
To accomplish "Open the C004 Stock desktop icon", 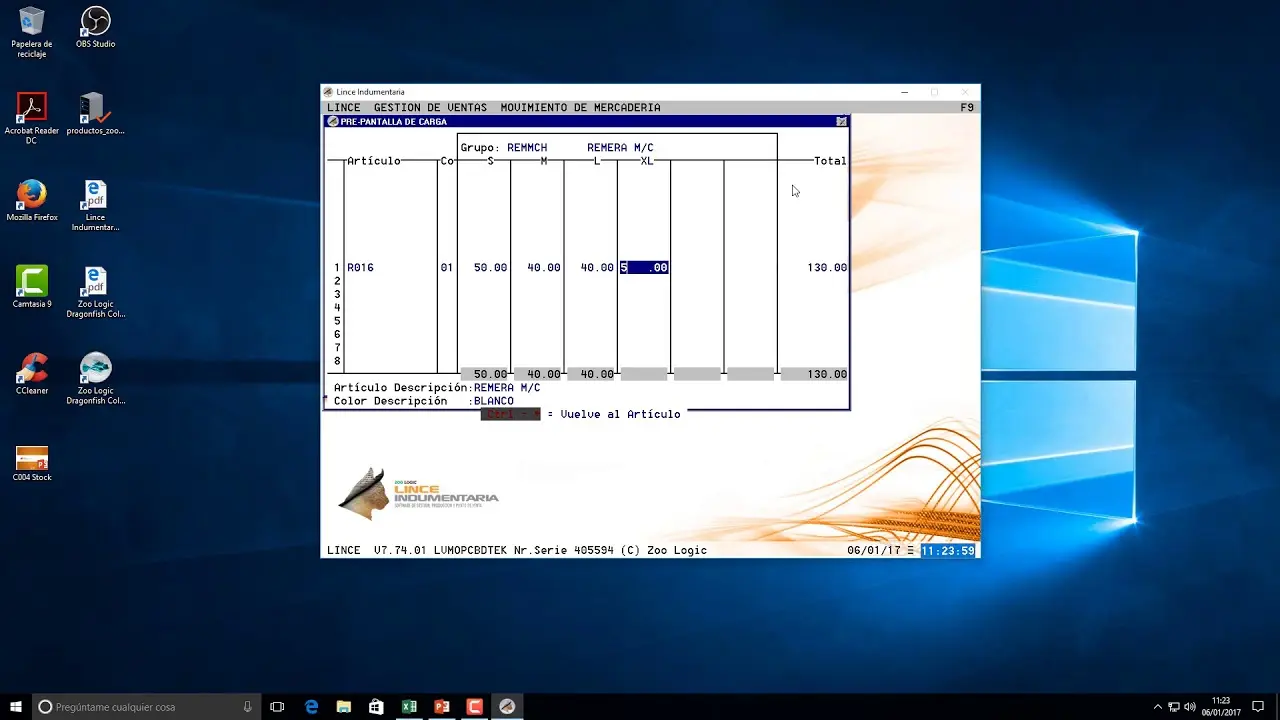I will click(31, 460).
